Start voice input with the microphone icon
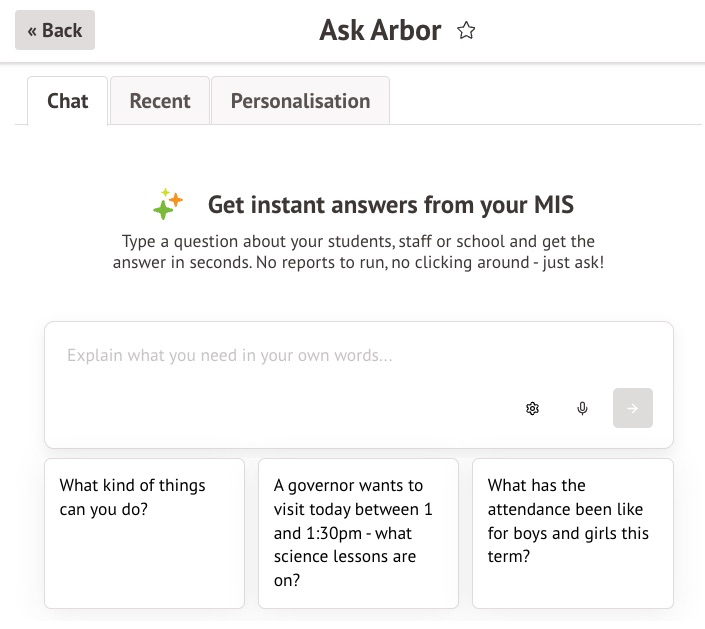Viewport: 705px width, 629px height. coord(582,408)
